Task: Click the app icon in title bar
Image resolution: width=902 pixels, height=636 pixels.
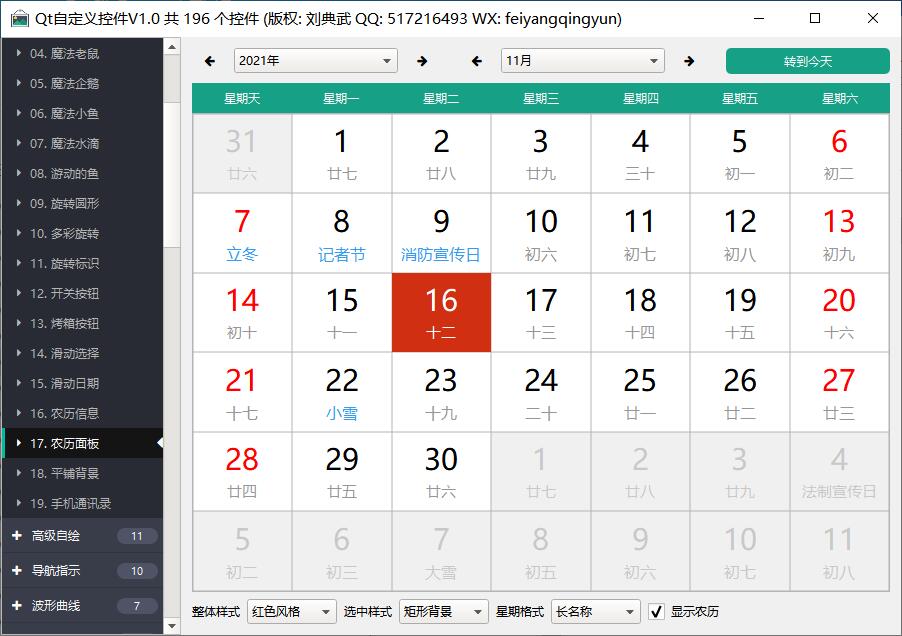Action: coord(19,18)
